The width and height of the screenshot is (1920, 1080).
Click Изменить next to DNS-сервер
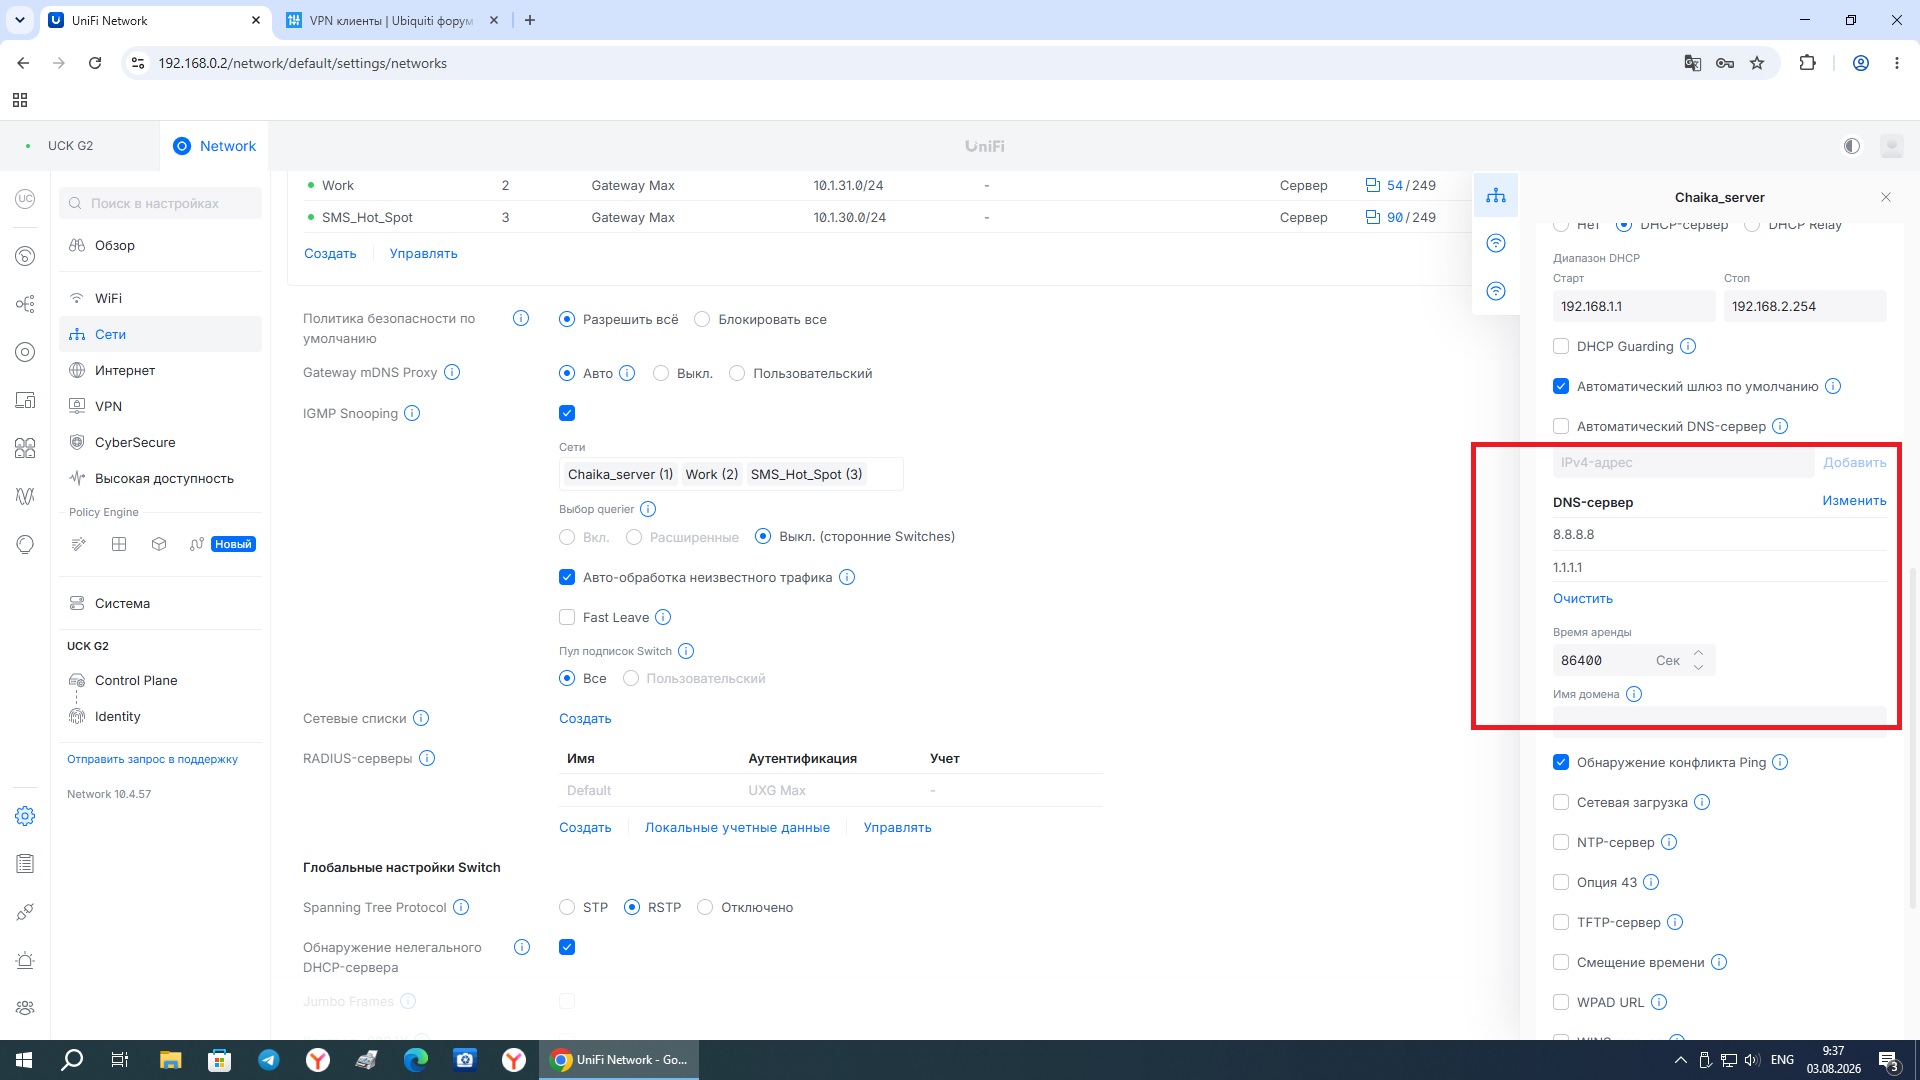(x=1854, y=501)
